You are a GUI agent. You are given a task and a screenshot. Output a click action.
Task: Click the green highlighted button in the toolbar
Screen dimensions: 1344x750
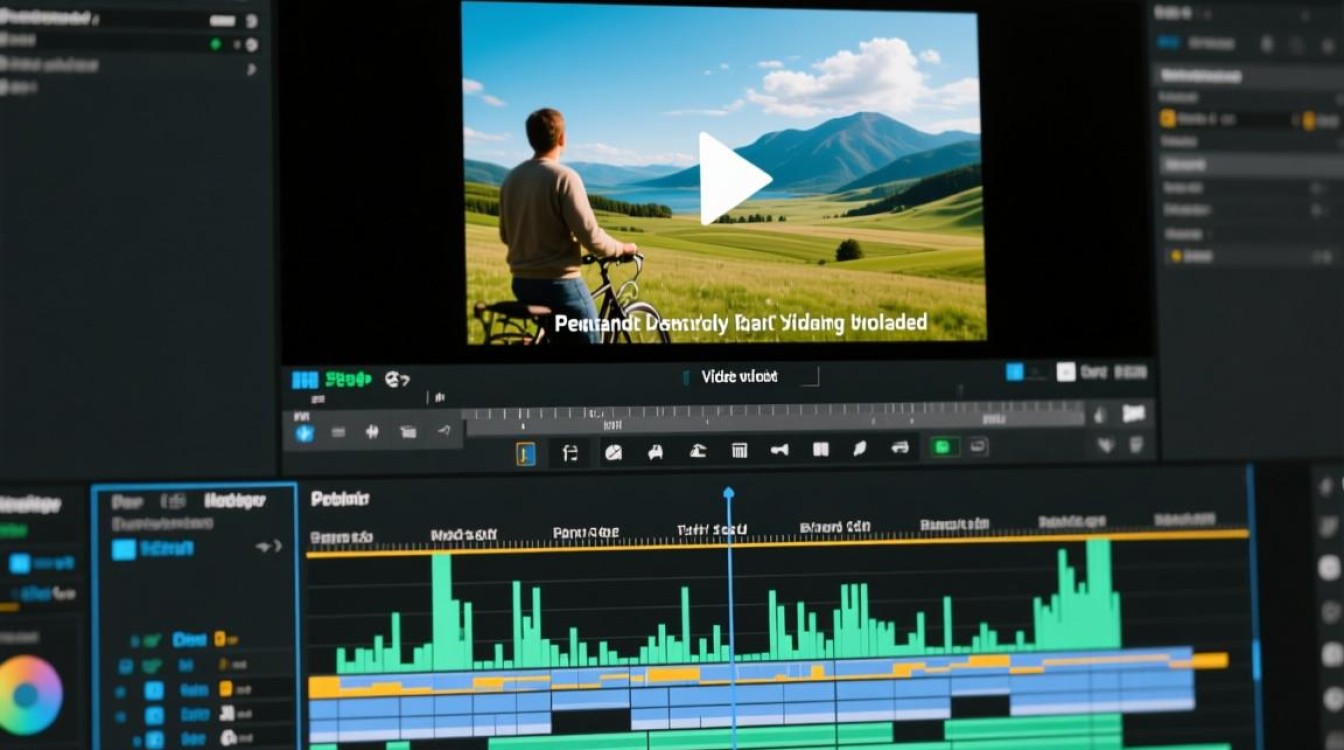[x=941, y=448]
